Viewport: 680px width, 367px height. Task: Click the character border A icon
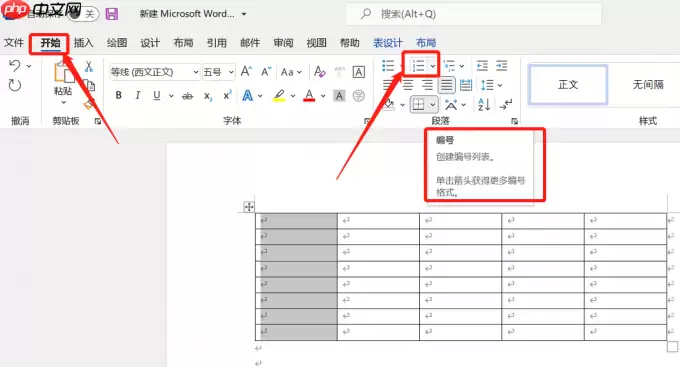point(359,72)
